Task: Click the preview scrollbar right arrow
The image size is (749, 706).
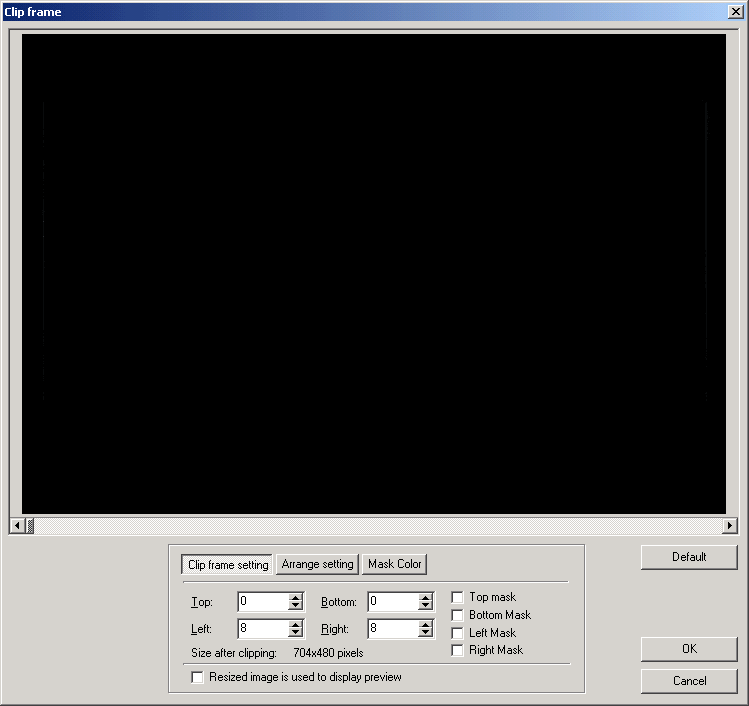Action: (x=729, y=525)
